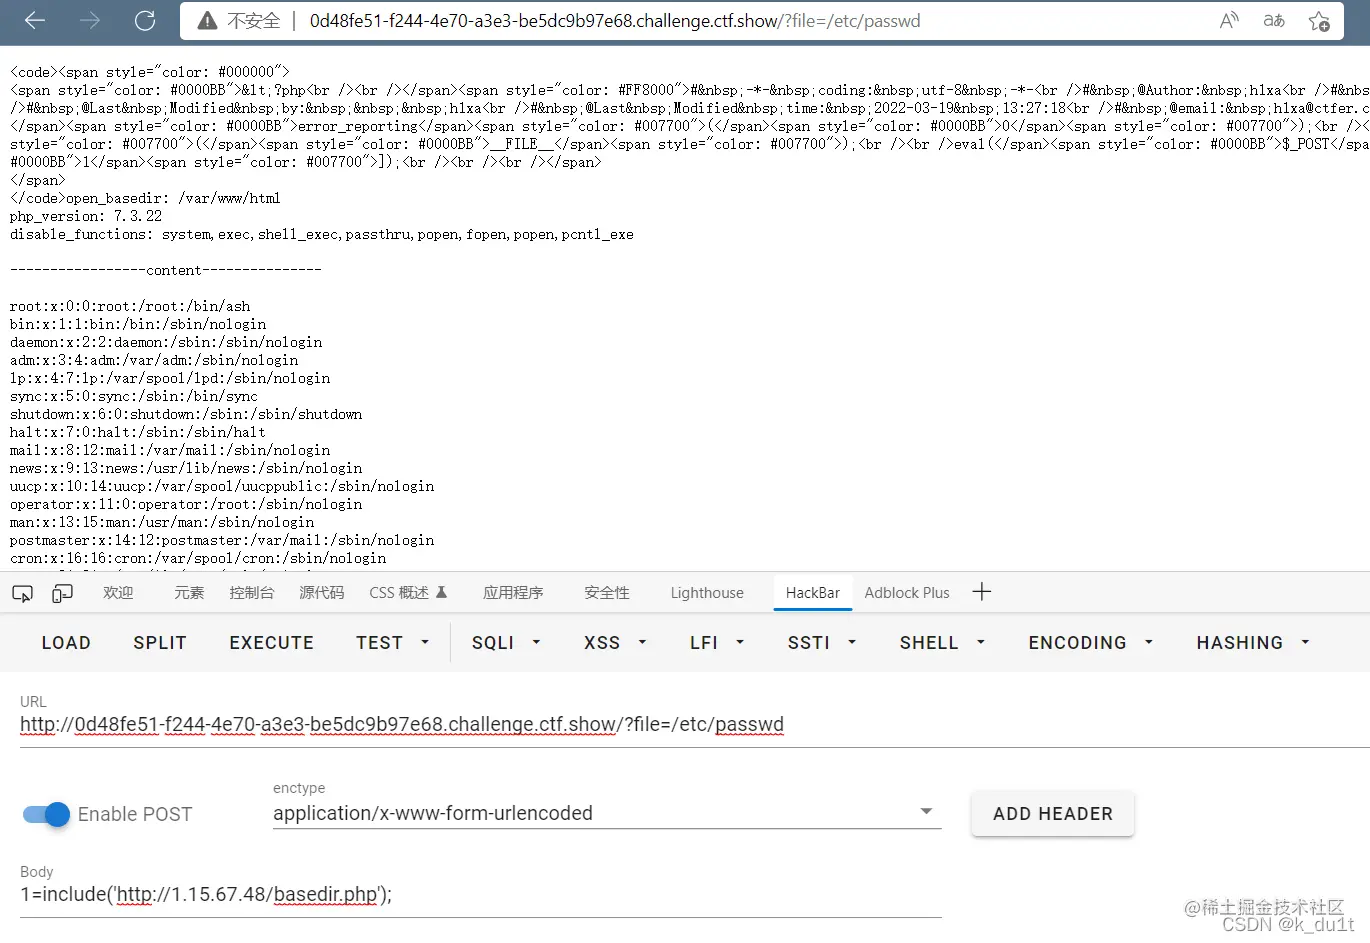The height and width of the screenshot is (943, 1370).
Task: Click the LOAD button
Action: [x=66, y=643]
